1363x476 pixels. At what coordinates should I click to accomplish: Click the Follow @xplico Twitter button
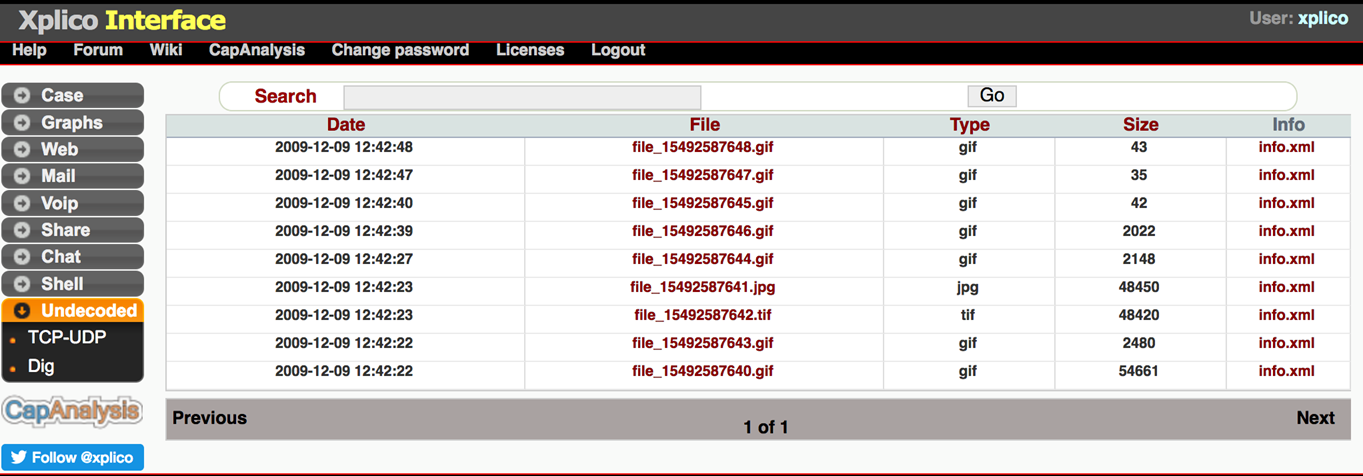click(72, 457)
